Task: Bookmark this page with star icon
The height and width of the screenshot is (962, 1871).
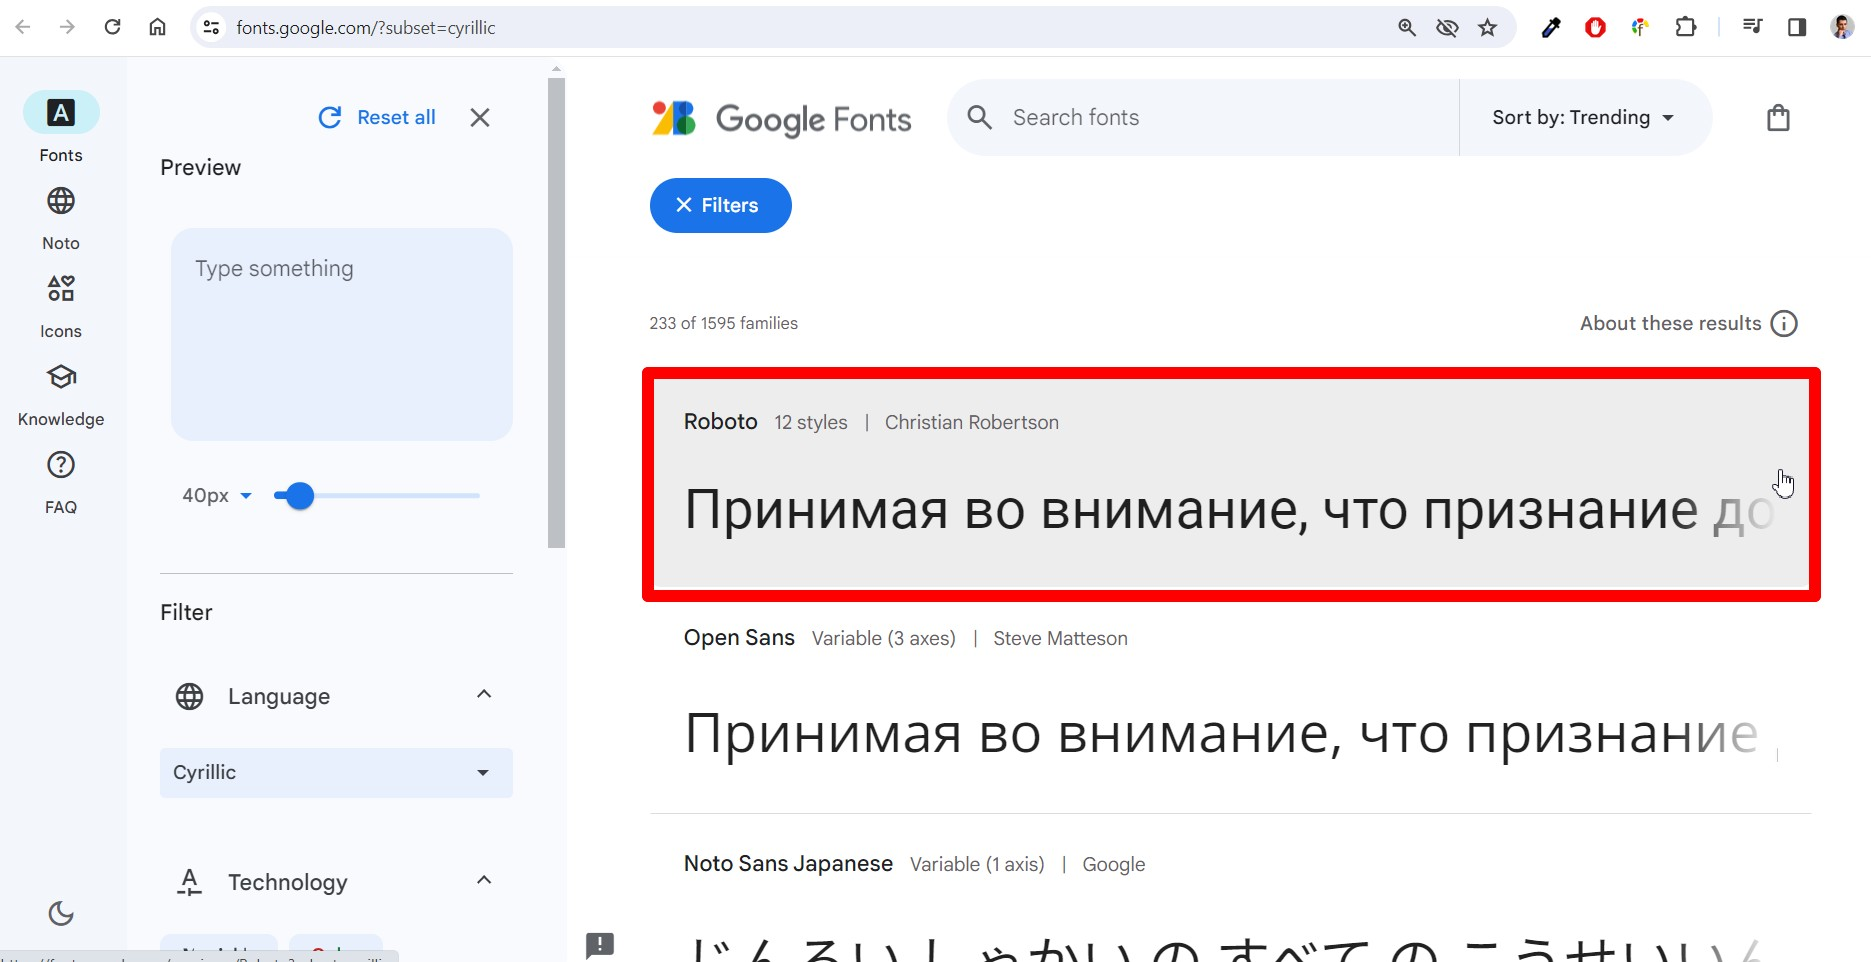Action: click(1488, 28)
